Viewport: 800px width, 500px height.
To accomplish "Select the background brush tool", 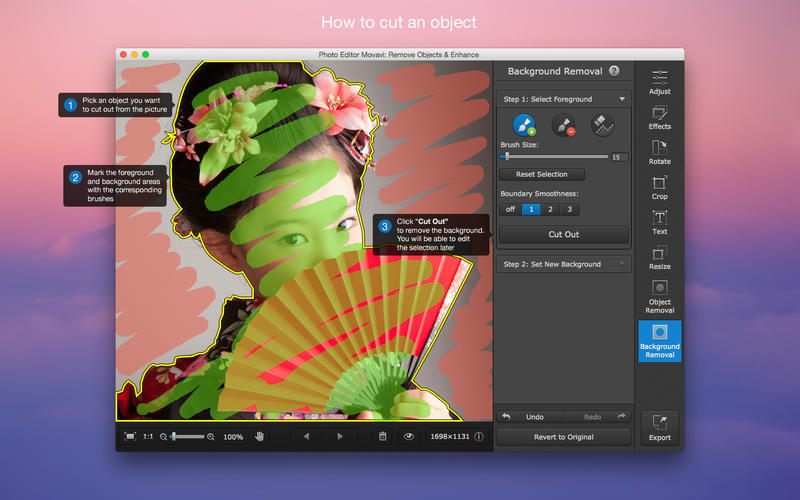I will coord(563,125).
